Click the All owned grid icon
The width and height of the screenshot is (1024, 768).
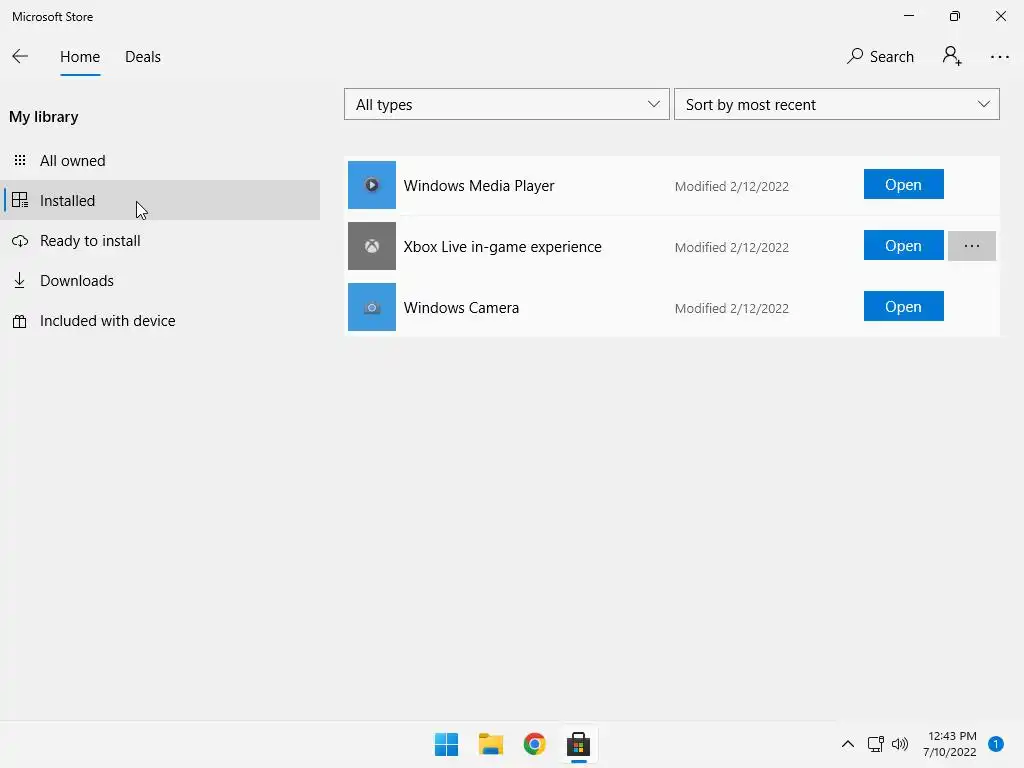(x=20, y=160)
